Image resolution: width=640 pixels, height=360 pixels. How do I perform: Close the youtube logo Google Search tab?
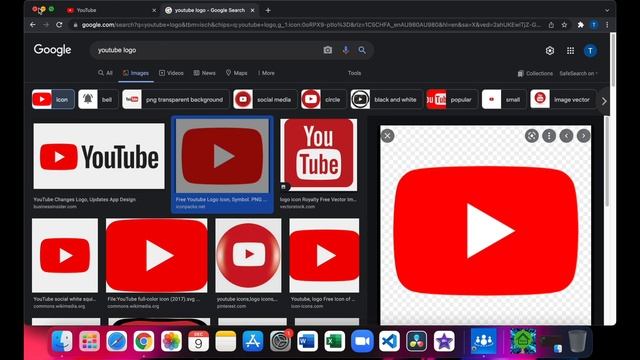coord(253,10)
